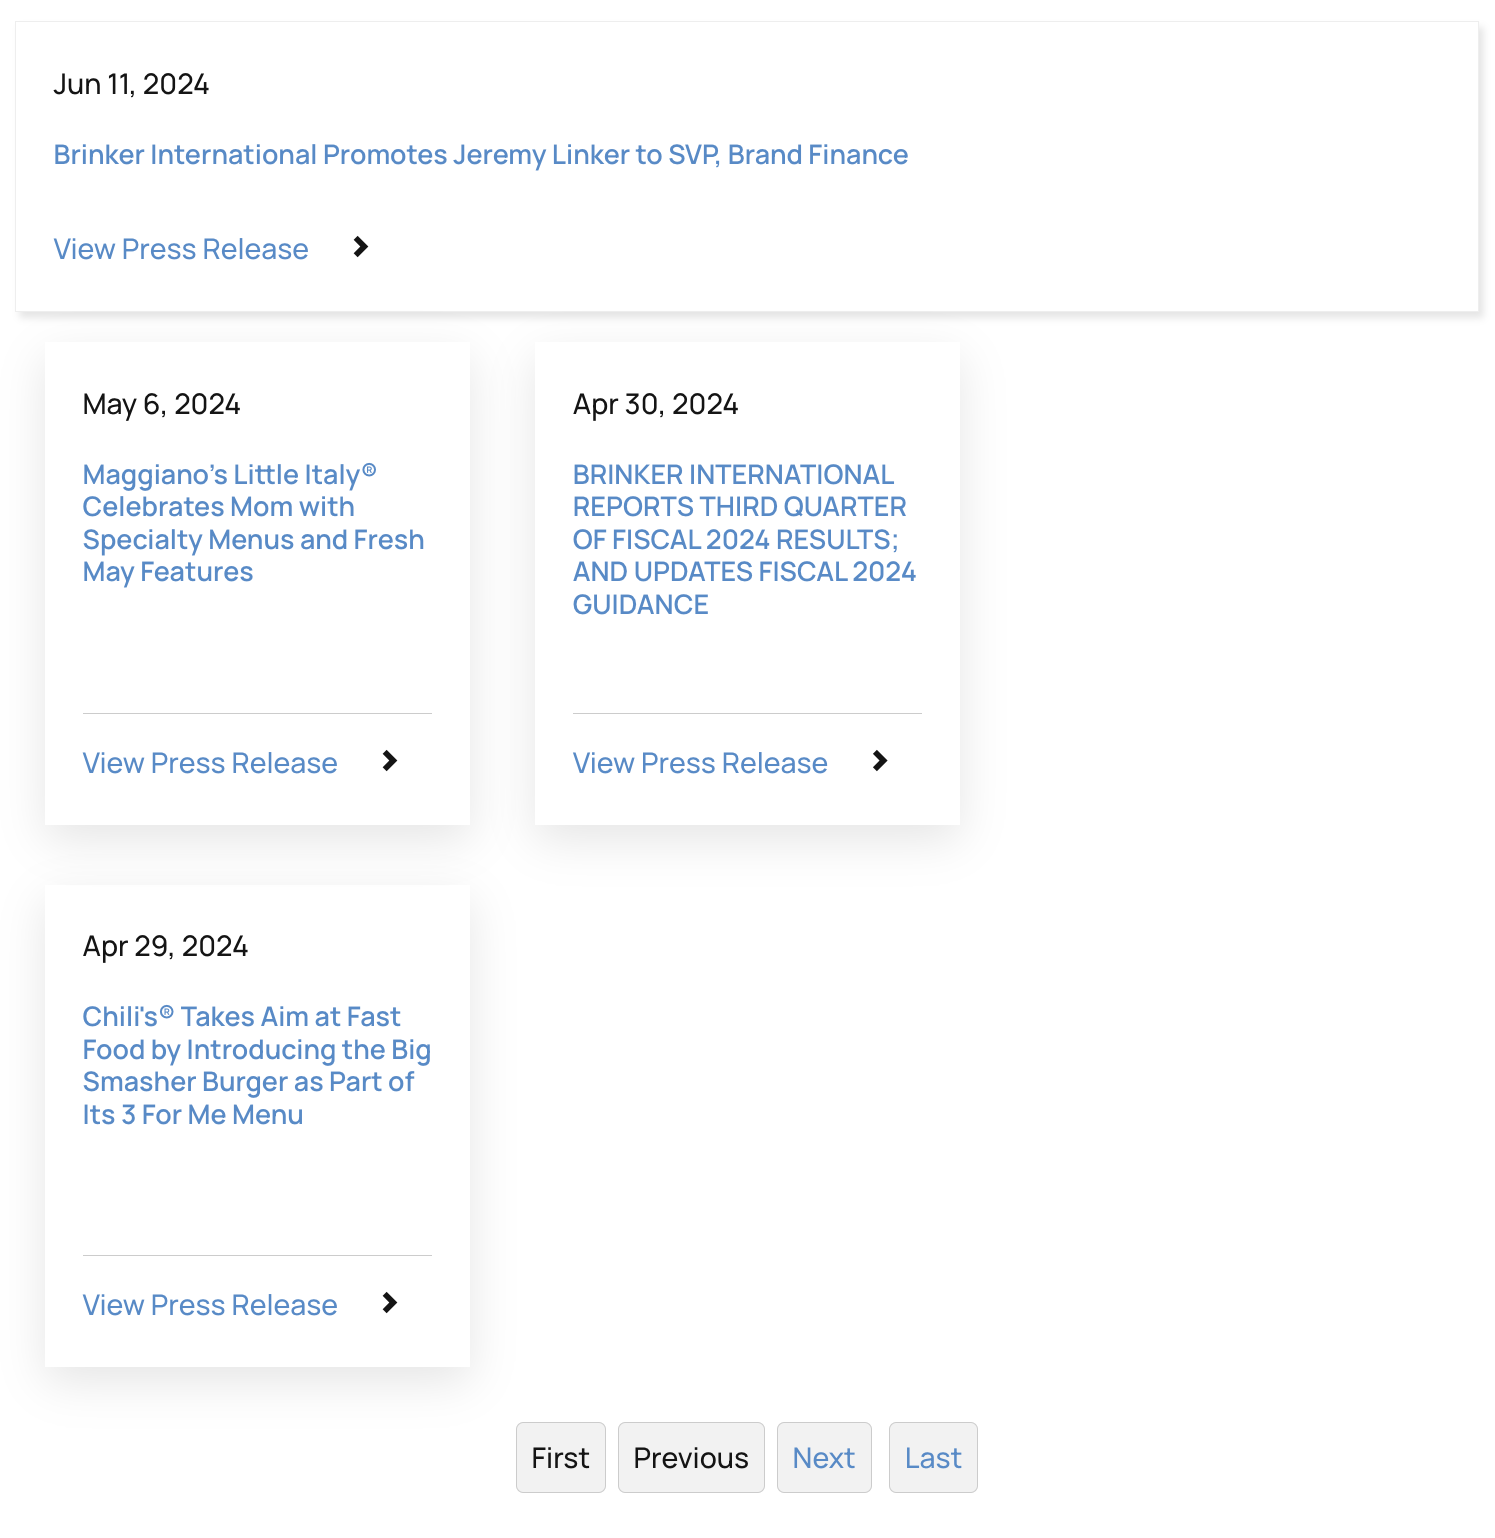Click the May 6, 2024 date text
This screenshot has width=1495, height=1538.
pyautogui.click(x=162, y=404)
